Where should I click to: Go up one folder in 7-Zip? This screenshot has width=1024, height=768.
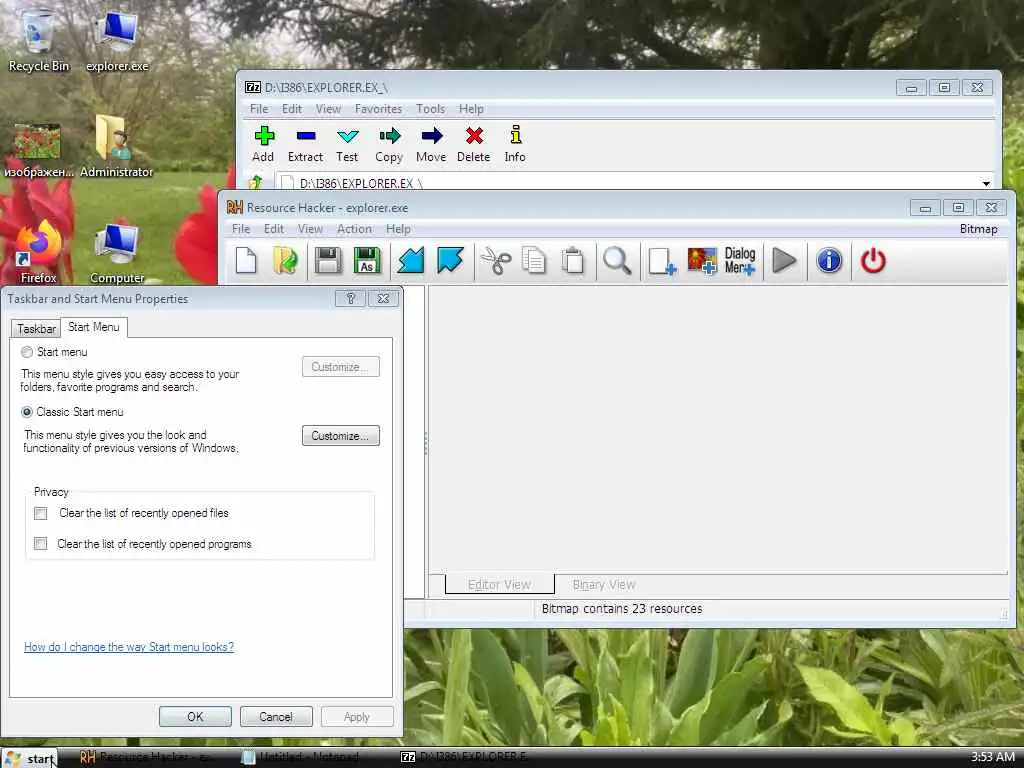point(256,182)
